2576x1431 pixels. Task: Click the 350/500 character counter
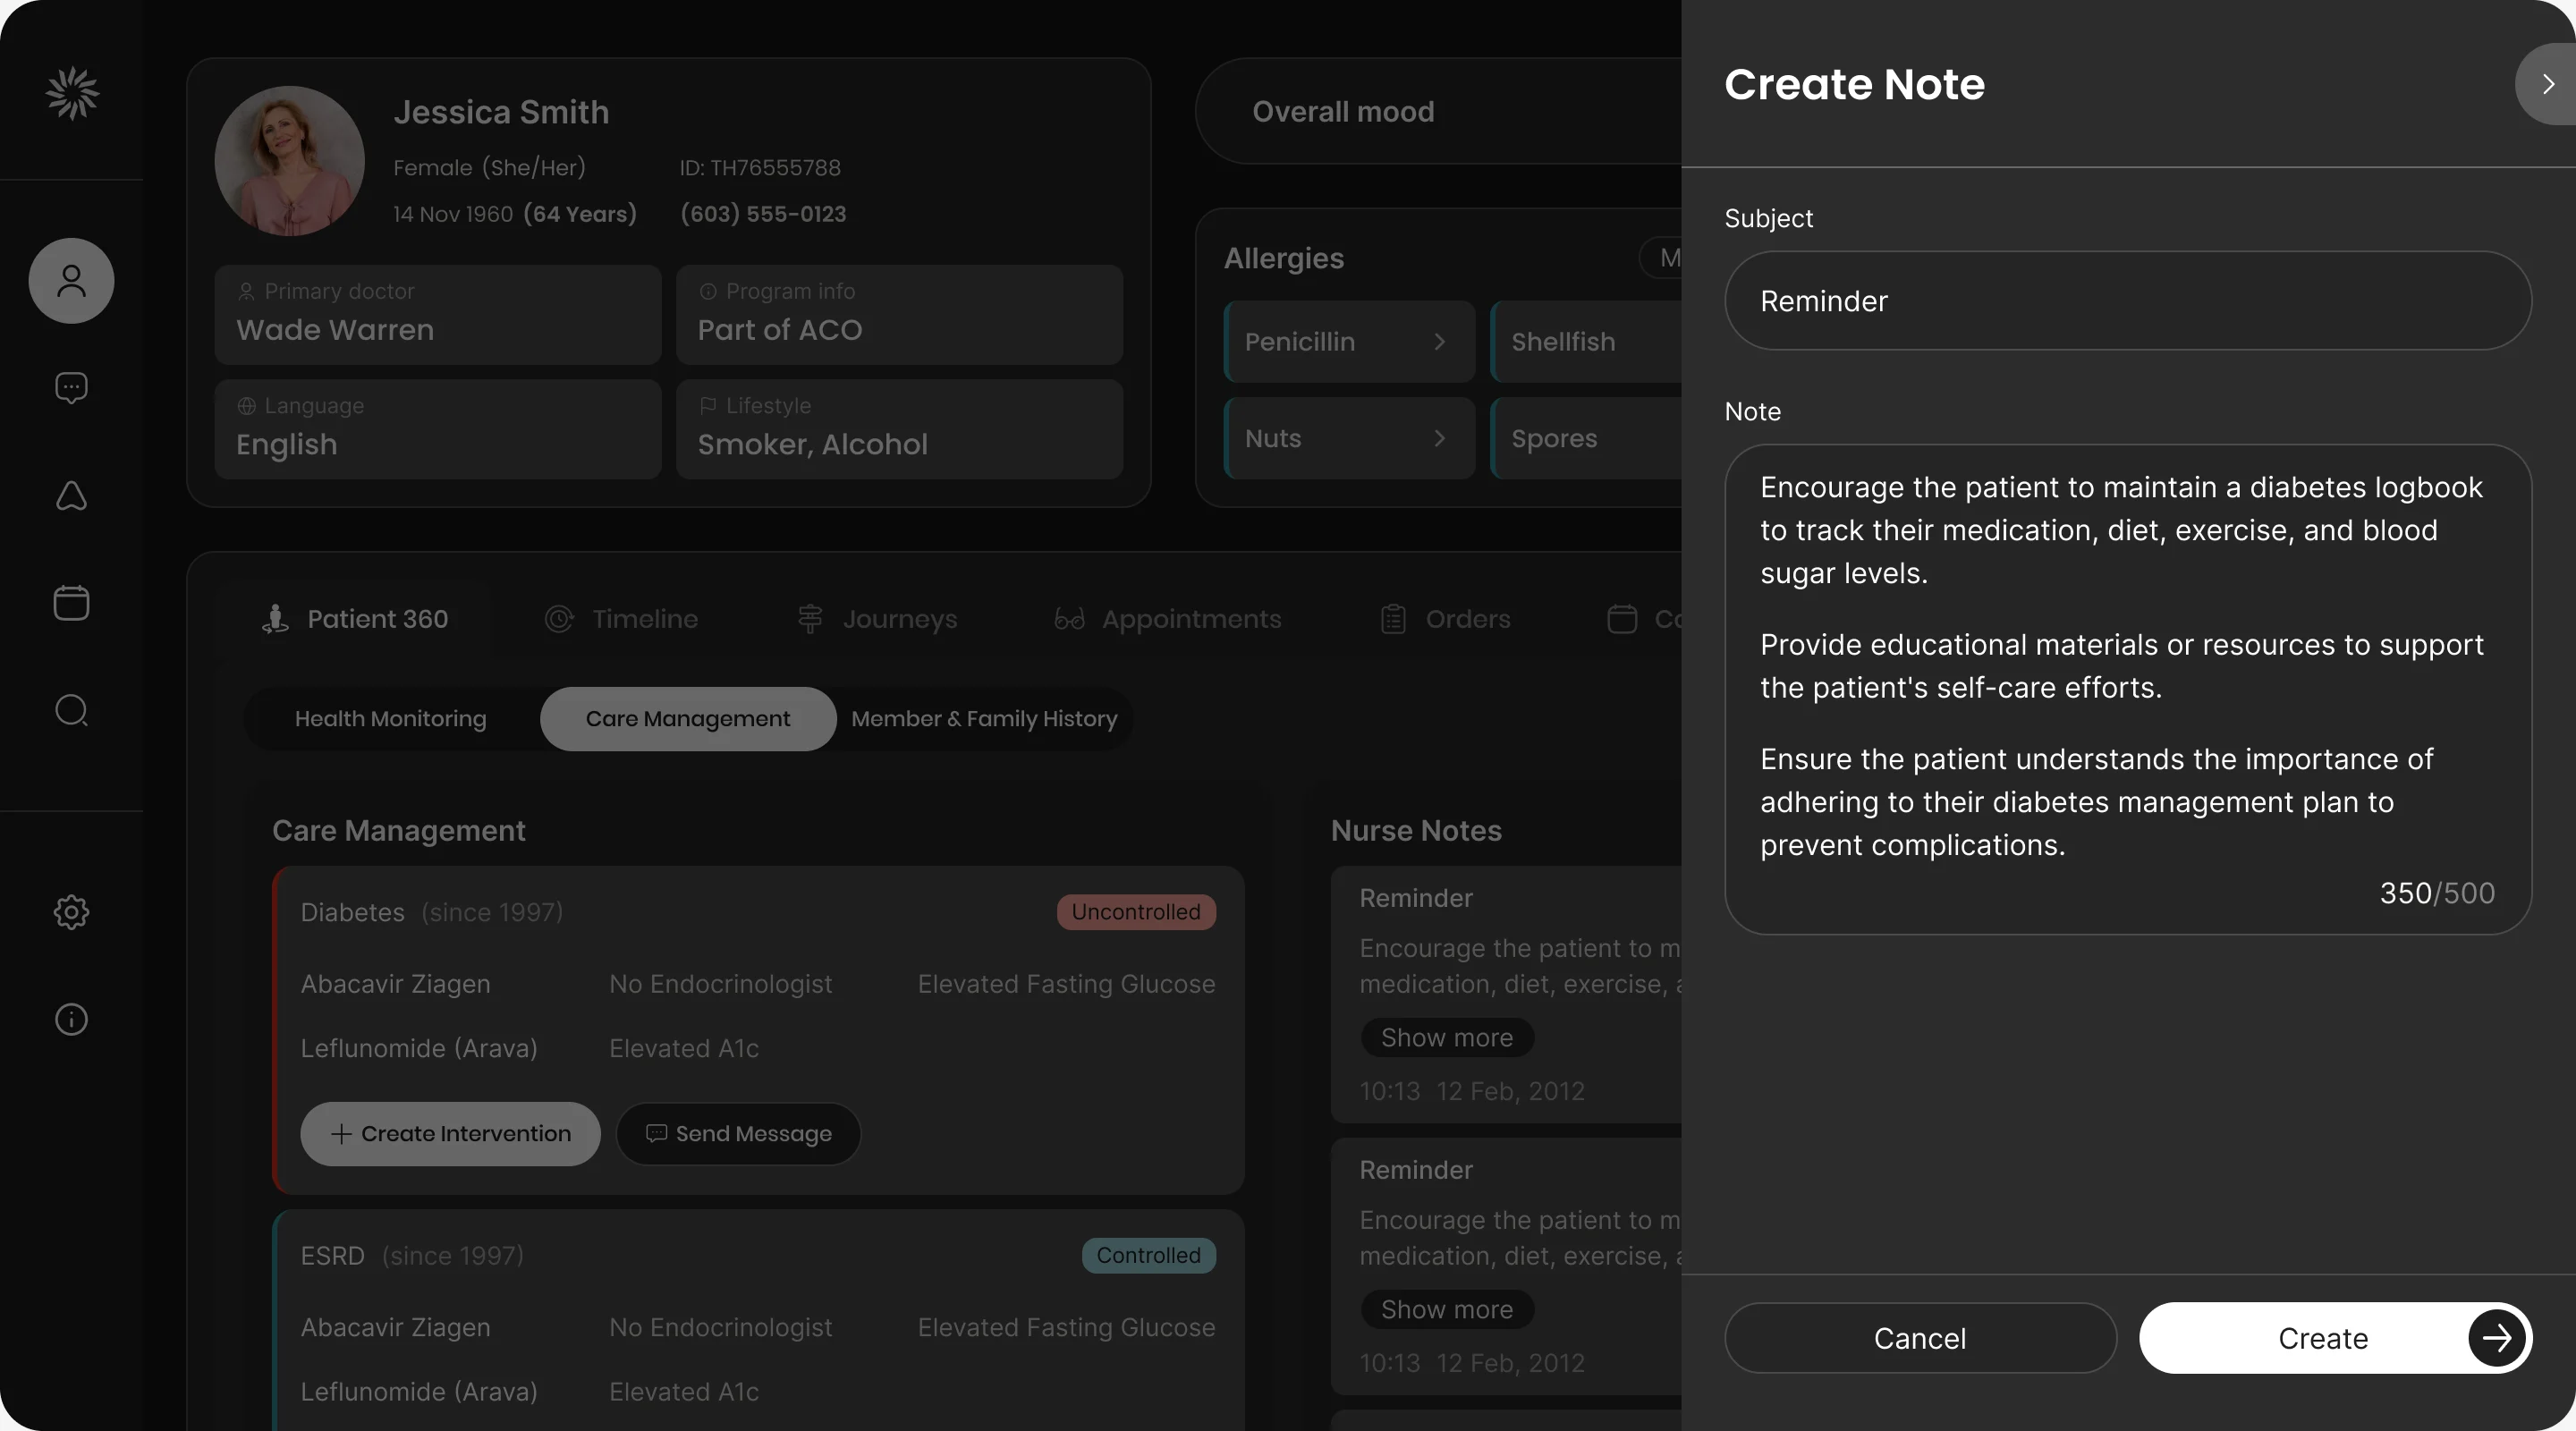[x=2437, y=893]
